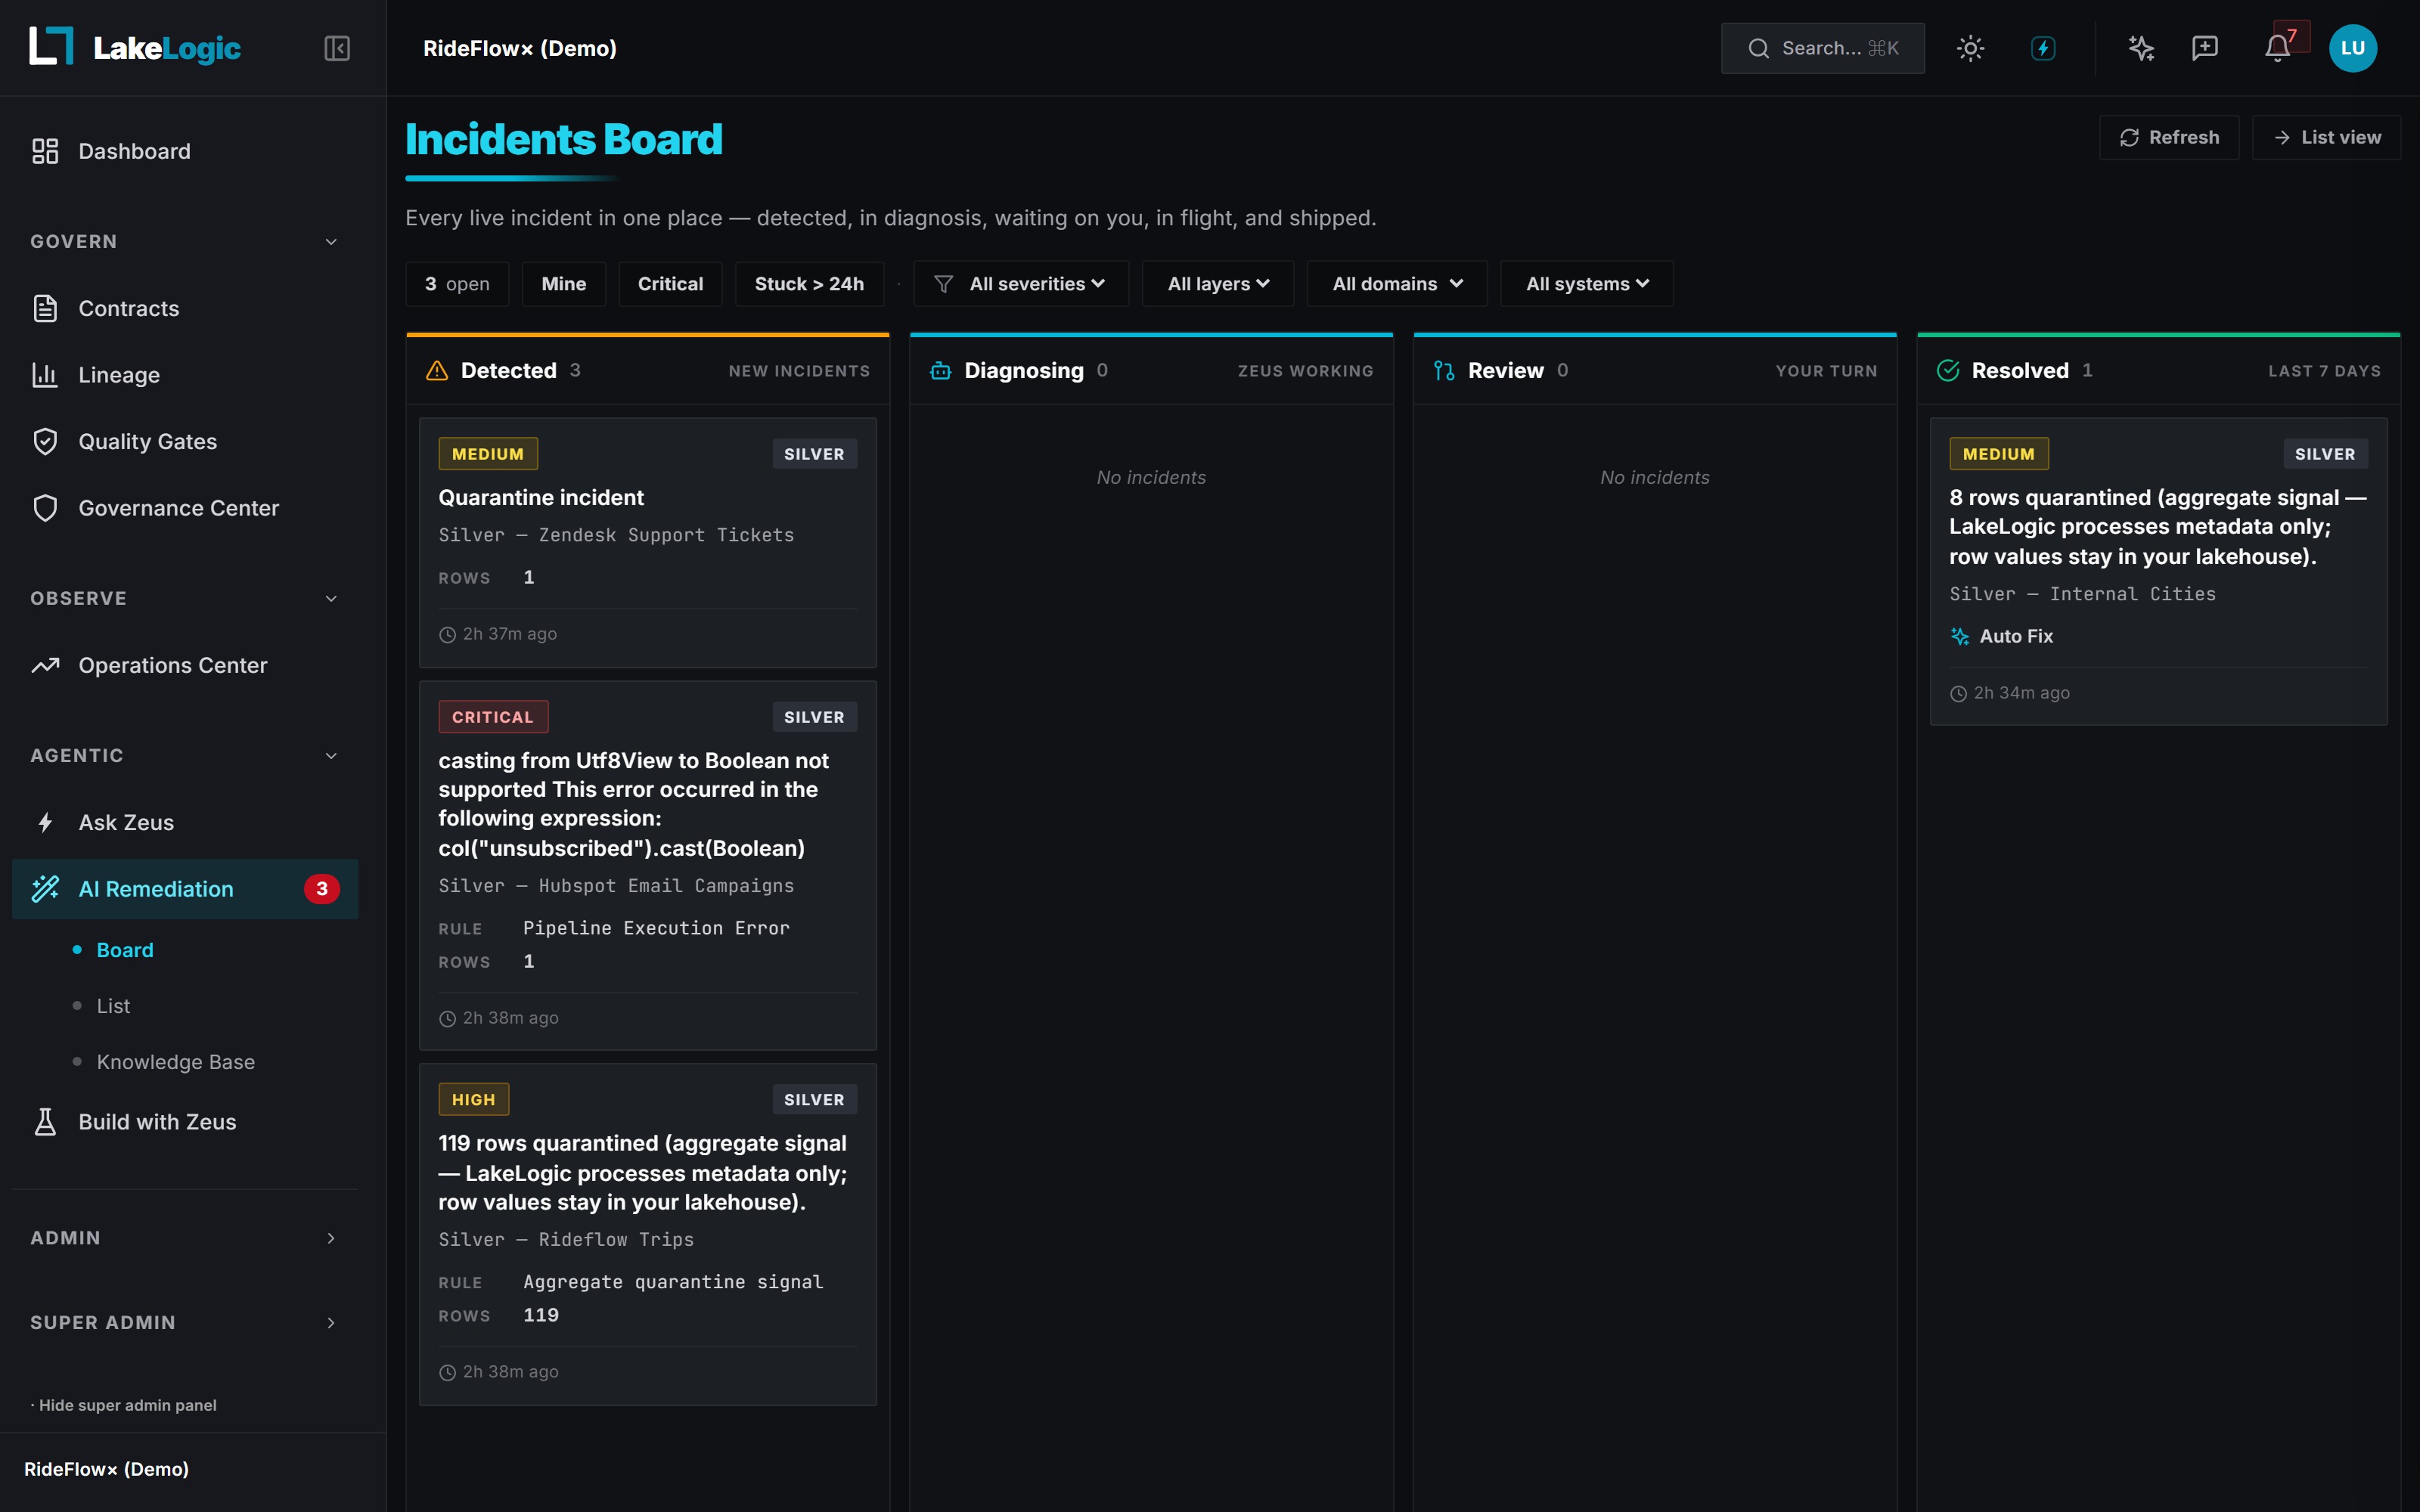Click the Review pull-request icon
Screen dimensions: 2420x1512
coord(1444,371)
